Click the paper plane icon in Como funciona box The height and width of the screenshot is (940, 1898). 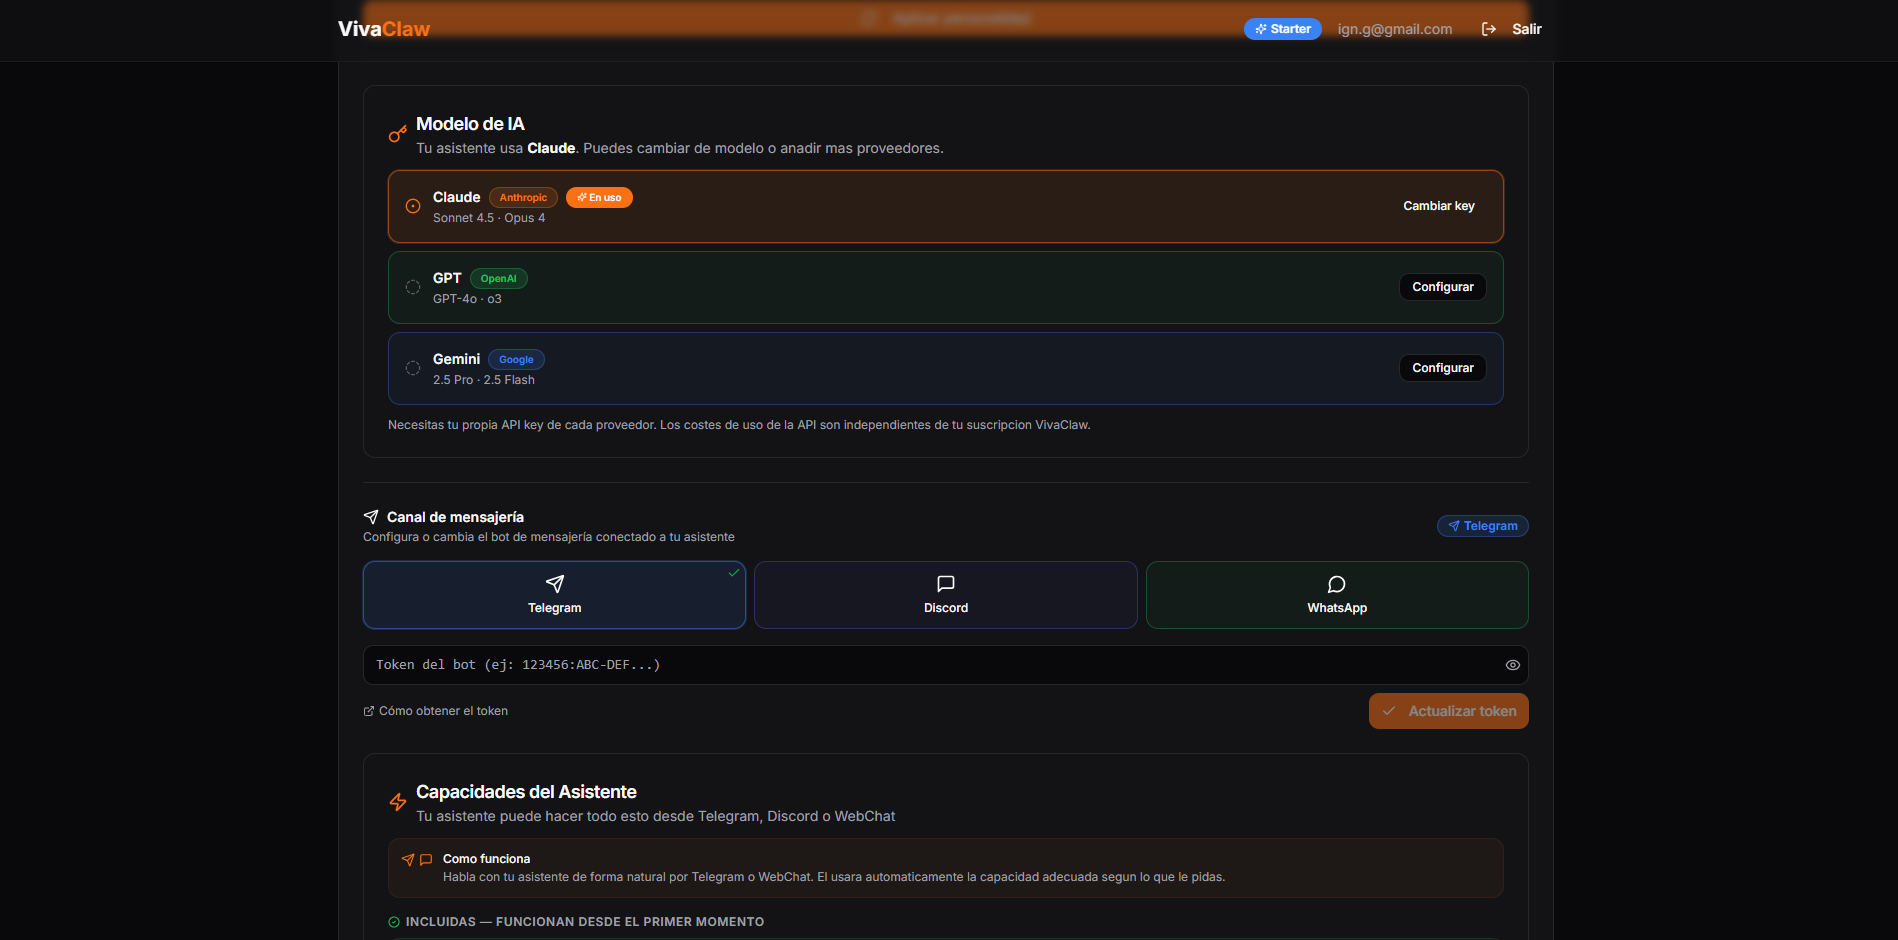click(408, 859)
